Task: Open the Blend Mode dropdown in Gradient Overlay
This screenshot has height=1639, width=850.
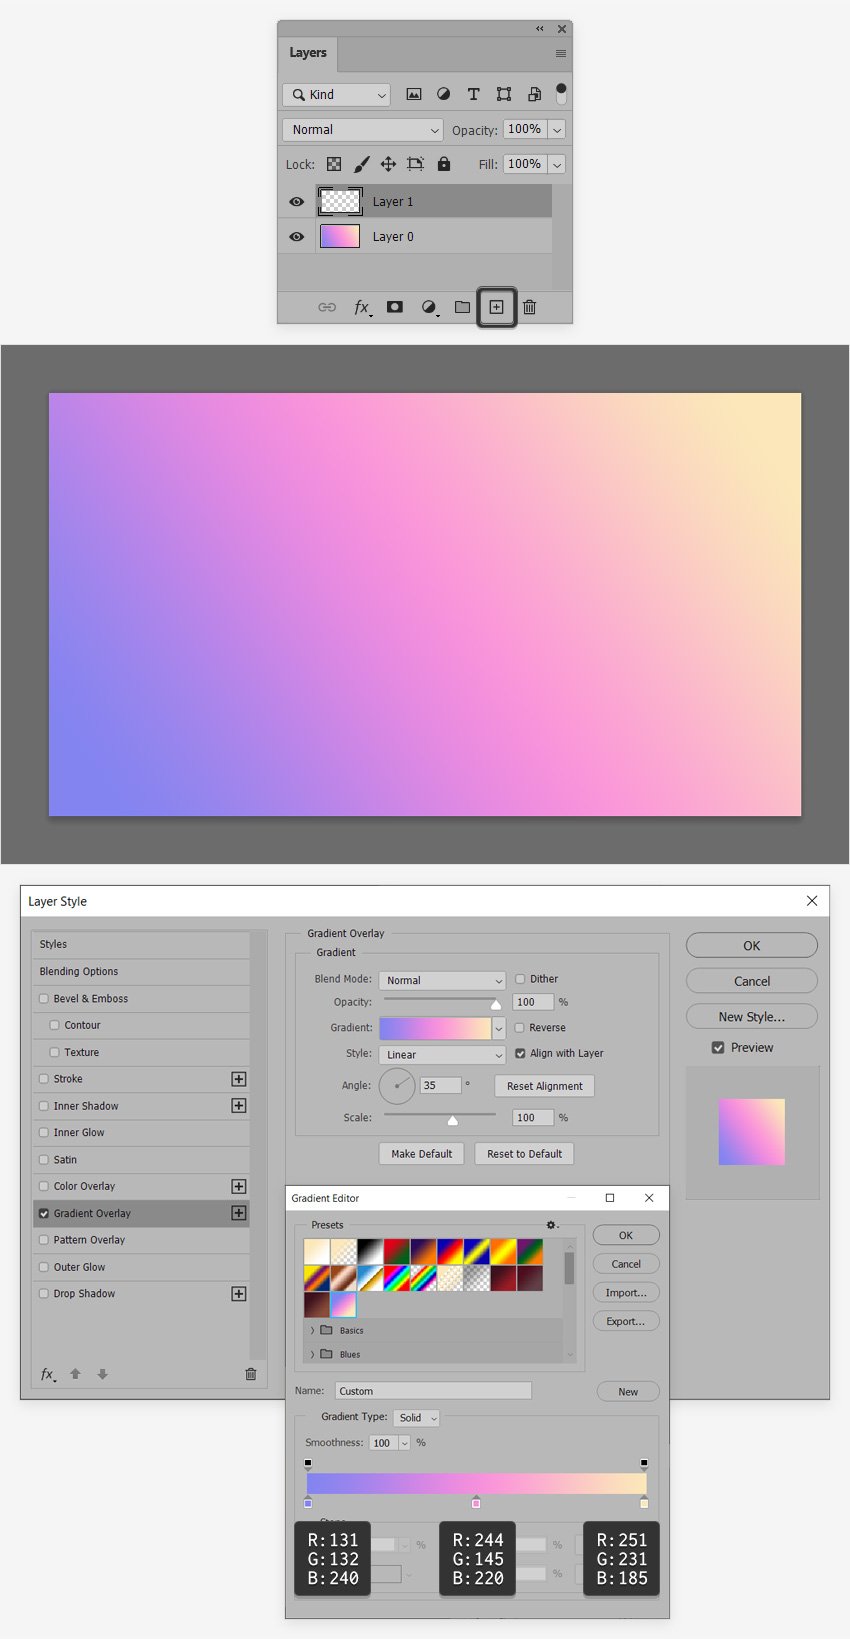Action: [443, 980]
